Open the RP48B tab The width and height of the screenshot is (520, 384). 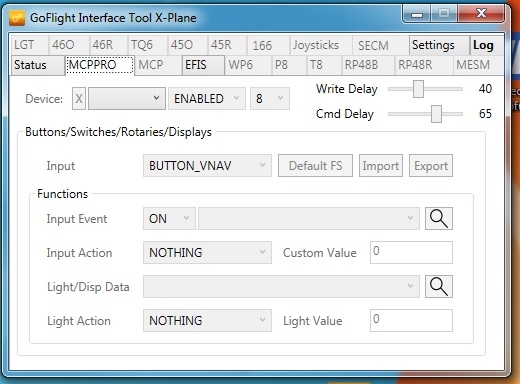[x=368, y=65]
